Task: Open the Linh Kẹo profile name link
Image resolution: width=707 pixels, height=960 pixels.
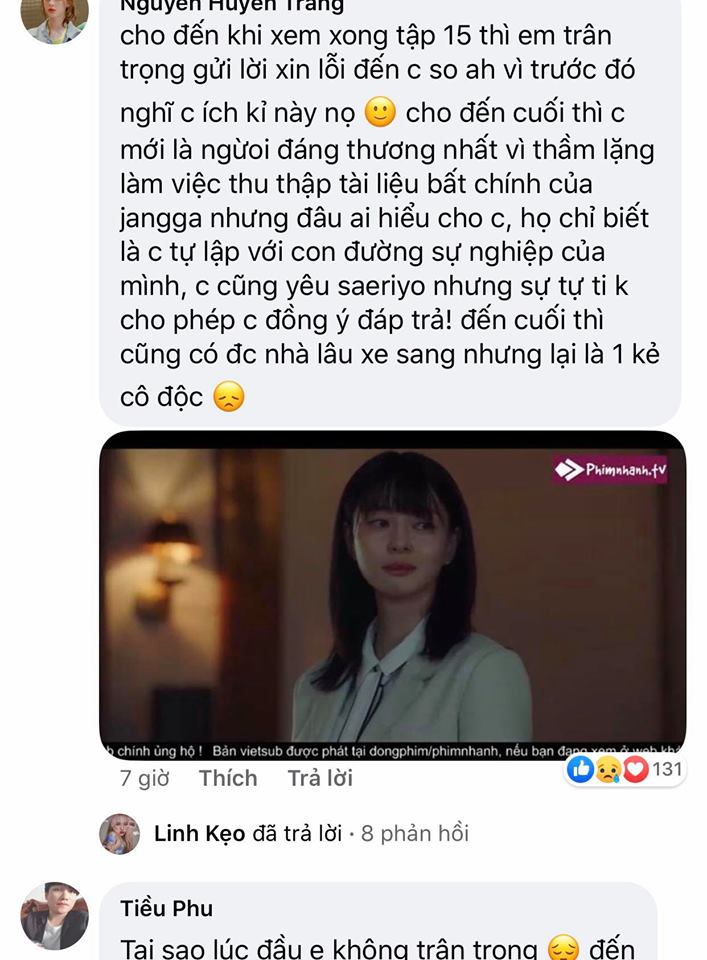Action: pyautogui.click(x=200, y=833)
